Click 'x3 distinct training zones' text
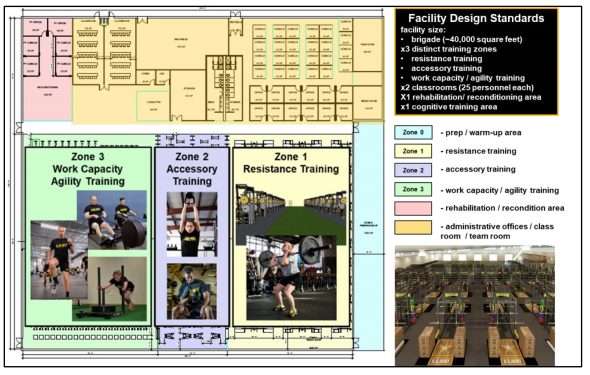This screenshot has width=590, height=375. point(449,49)
